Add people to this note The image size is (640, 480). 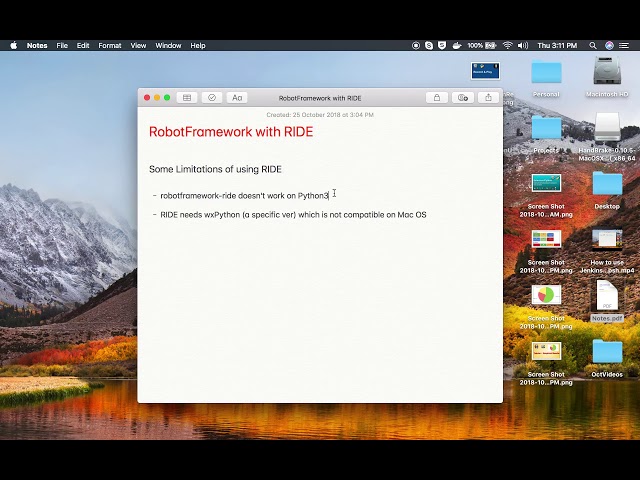pos(462,98)
